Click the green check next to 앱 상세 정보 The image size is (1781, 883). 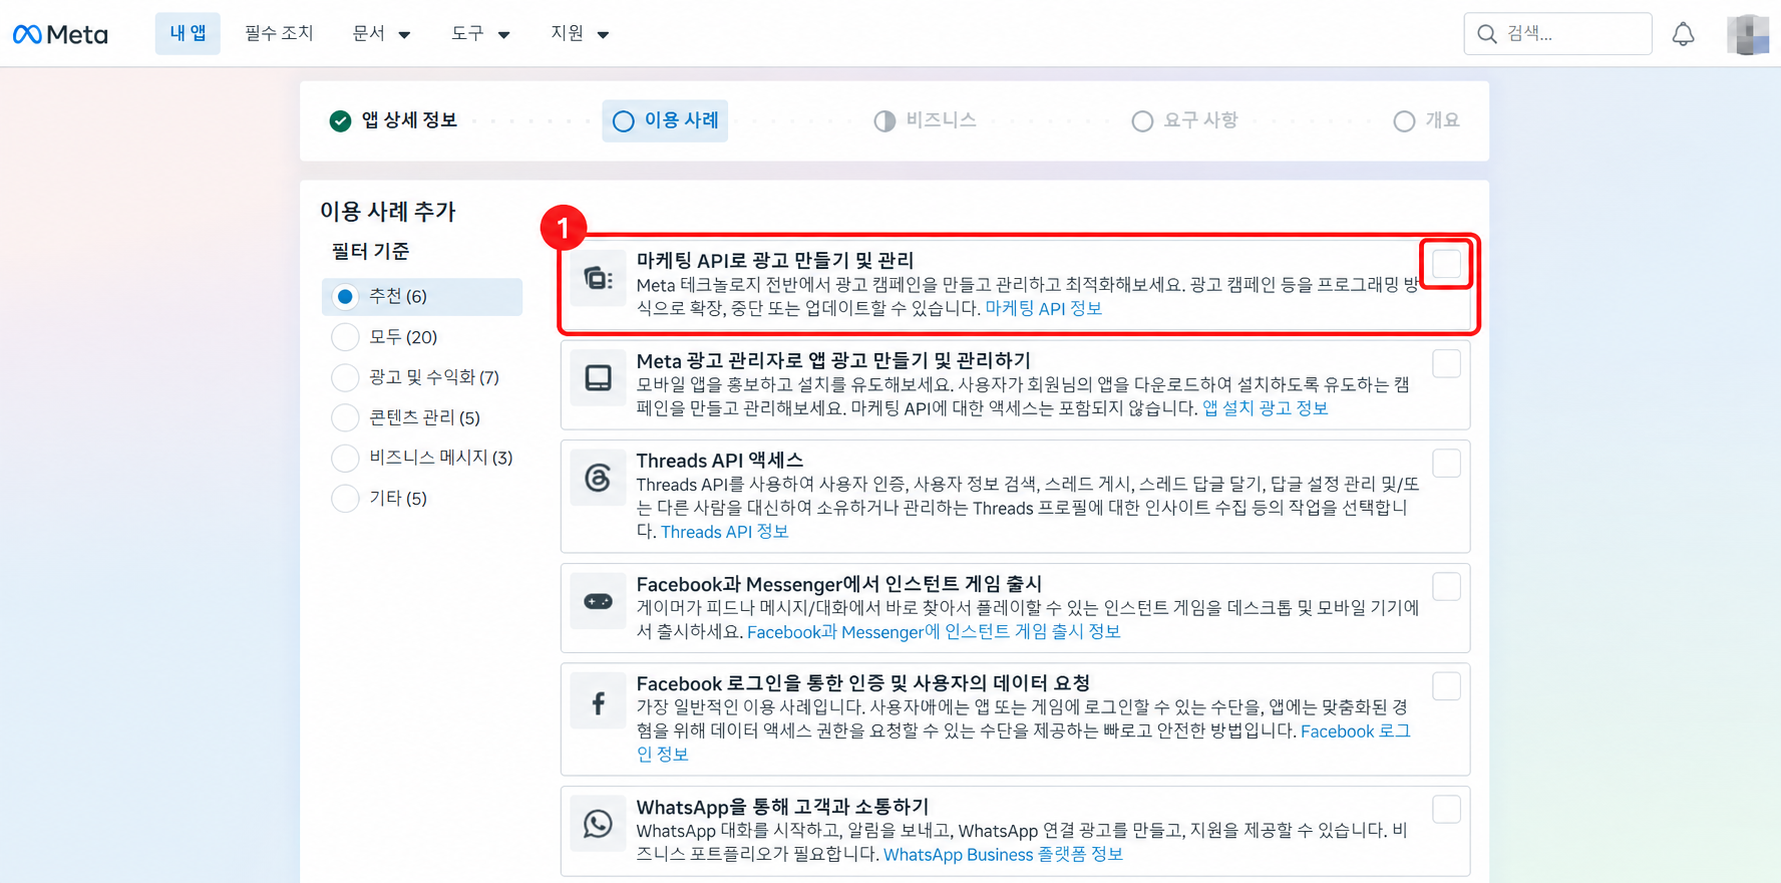pos(340,121)
